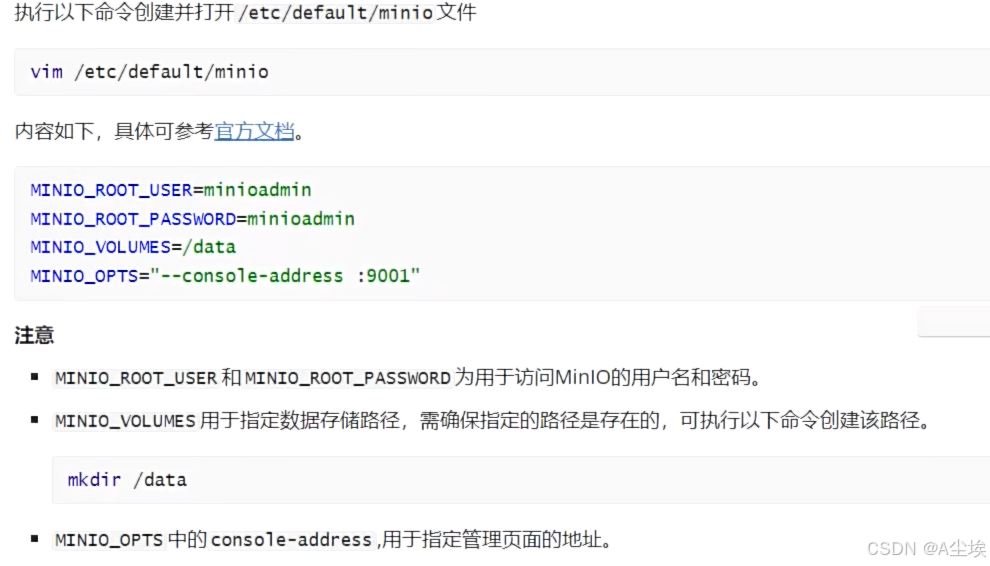Click the MINIO_ROOT_USER=minioadmin config line
The height and width of the screenshot is (566, 990).
point(171,190)
